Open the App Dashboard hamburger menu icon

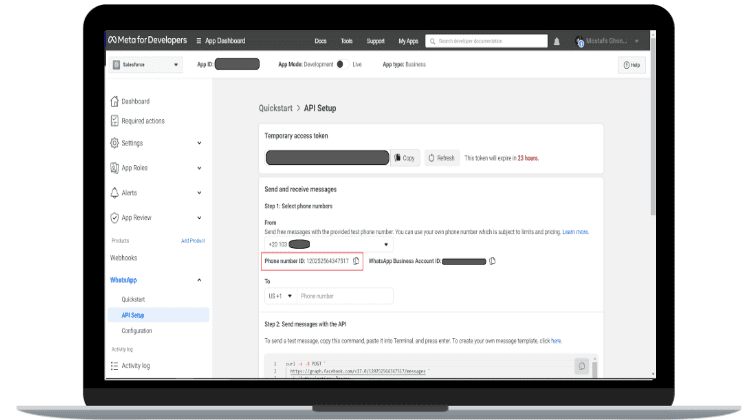tap(199, 41)
